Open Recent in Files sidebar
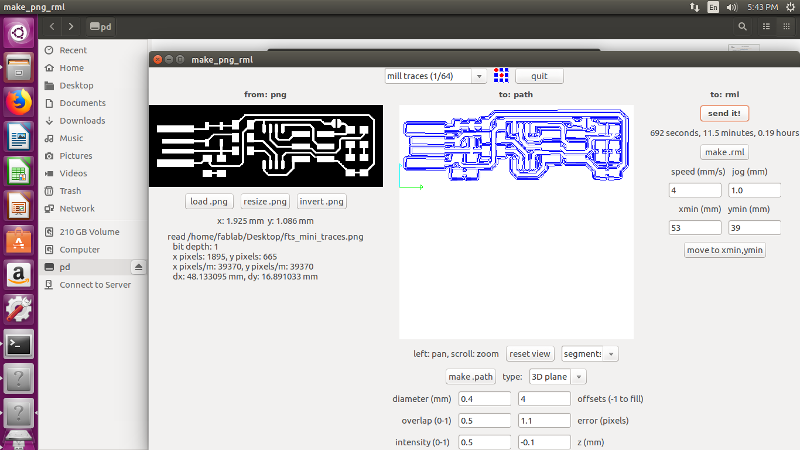800x450 pixels. click(x=73, y=50)
